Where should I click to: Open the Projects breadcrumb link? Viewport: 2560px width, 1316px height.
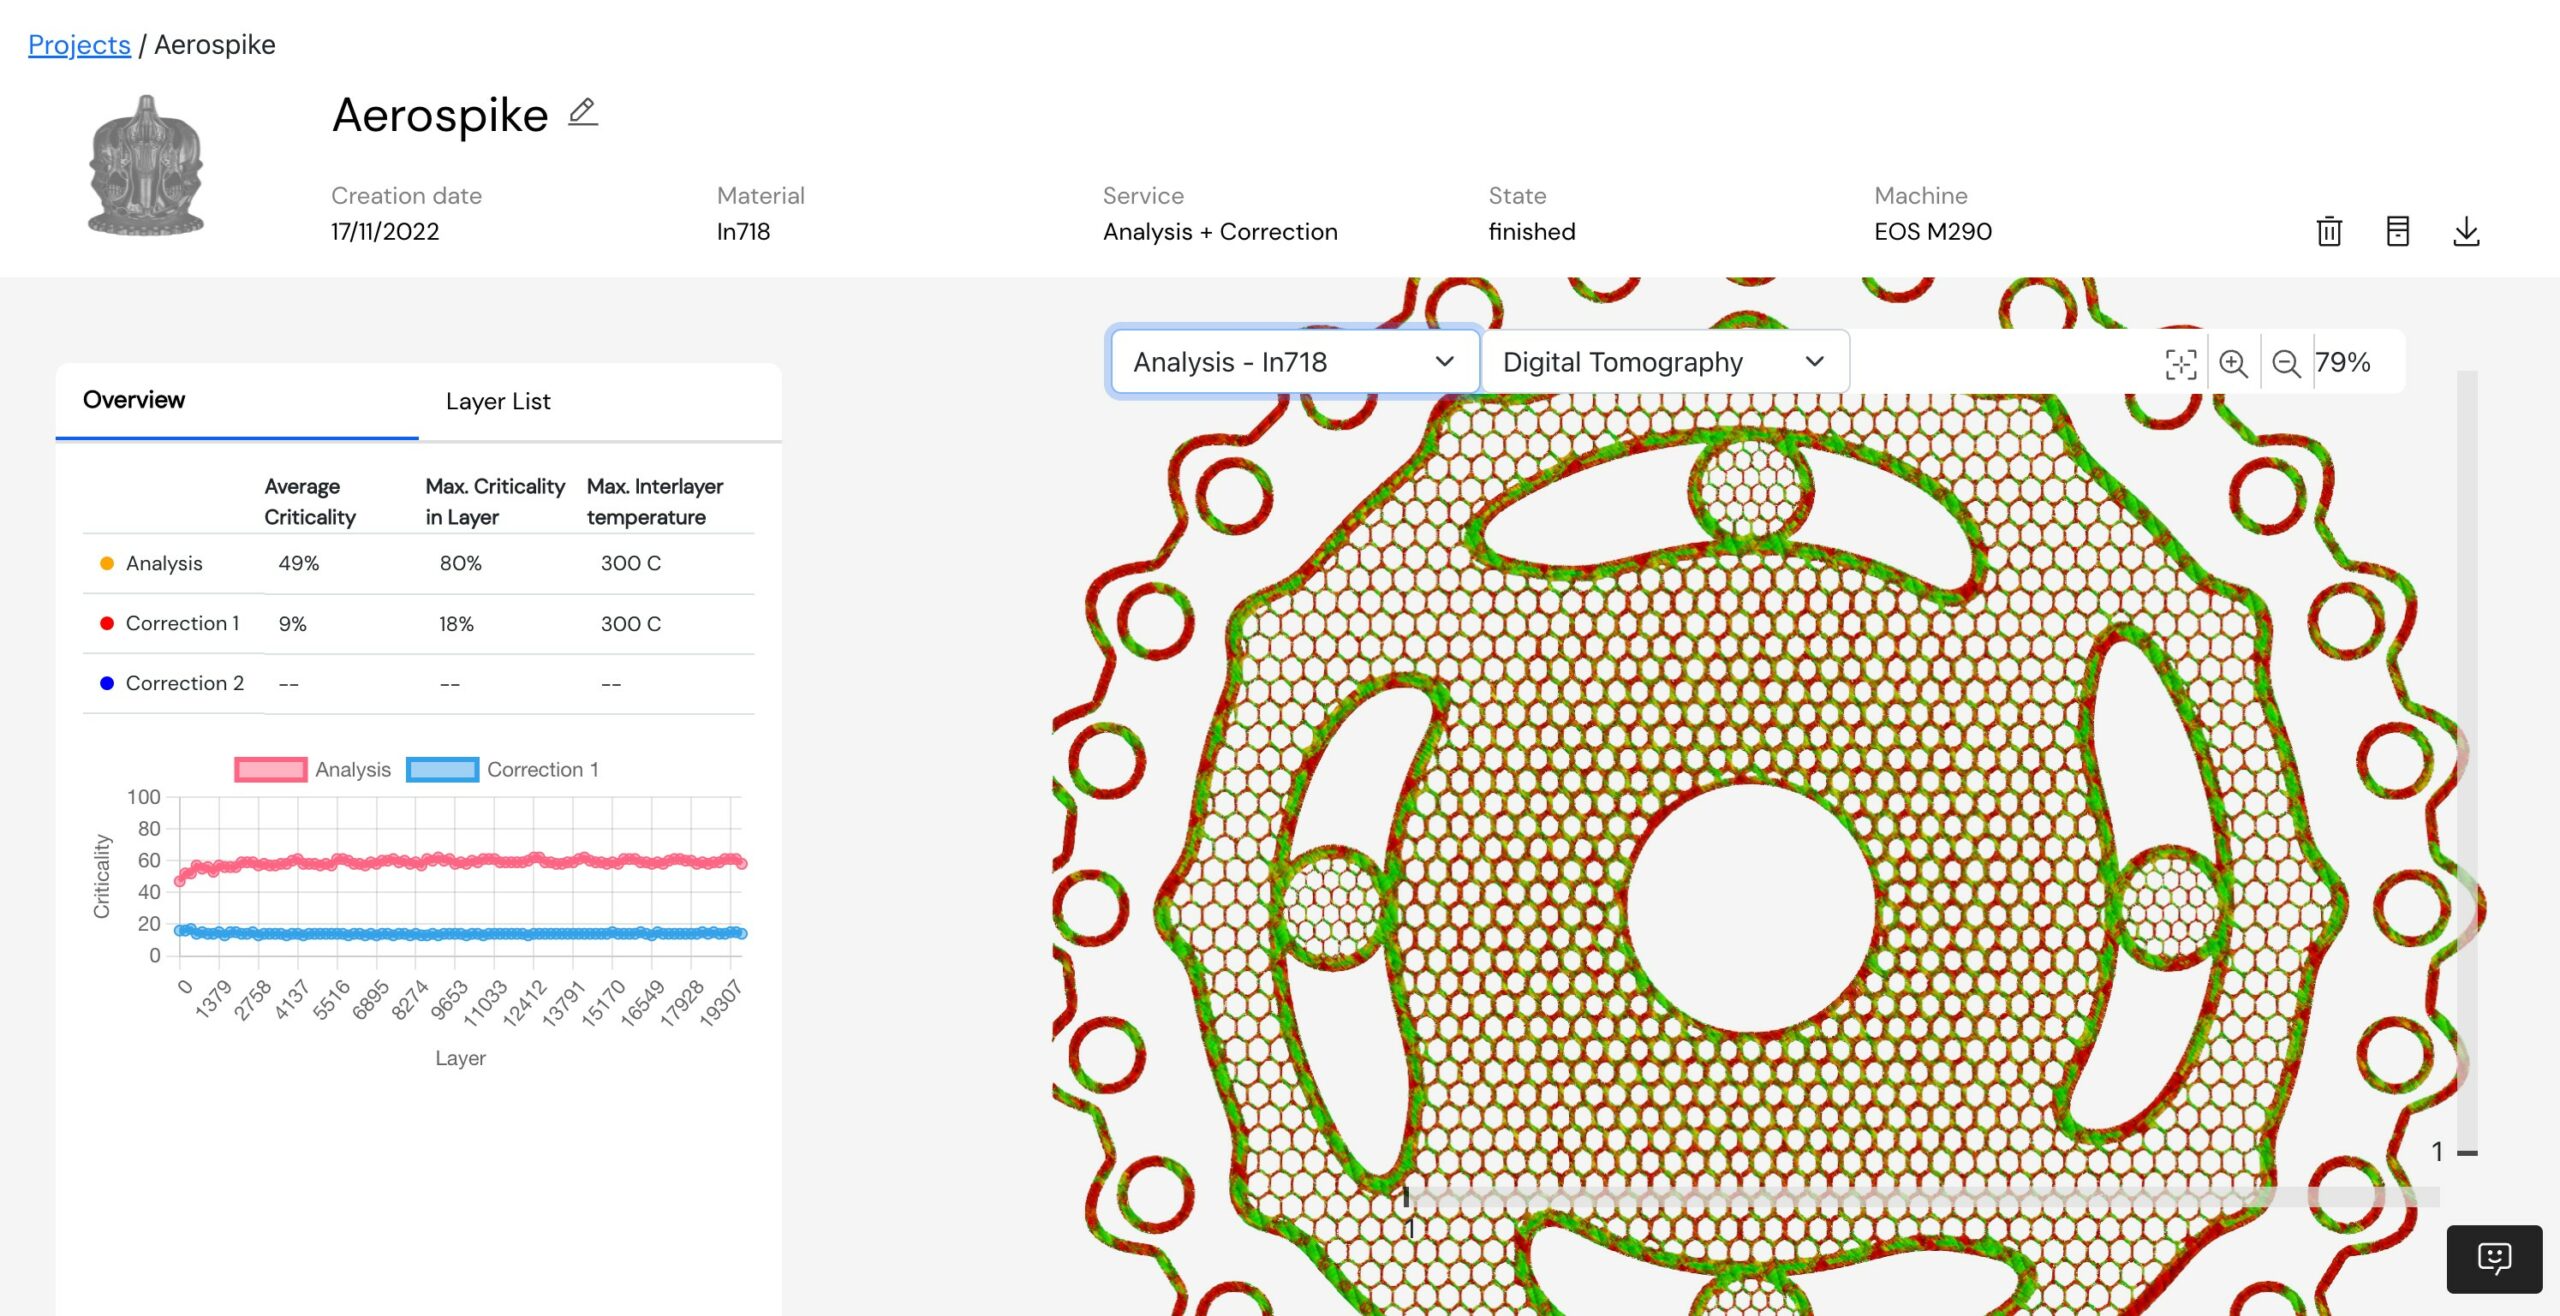point(79,45)
